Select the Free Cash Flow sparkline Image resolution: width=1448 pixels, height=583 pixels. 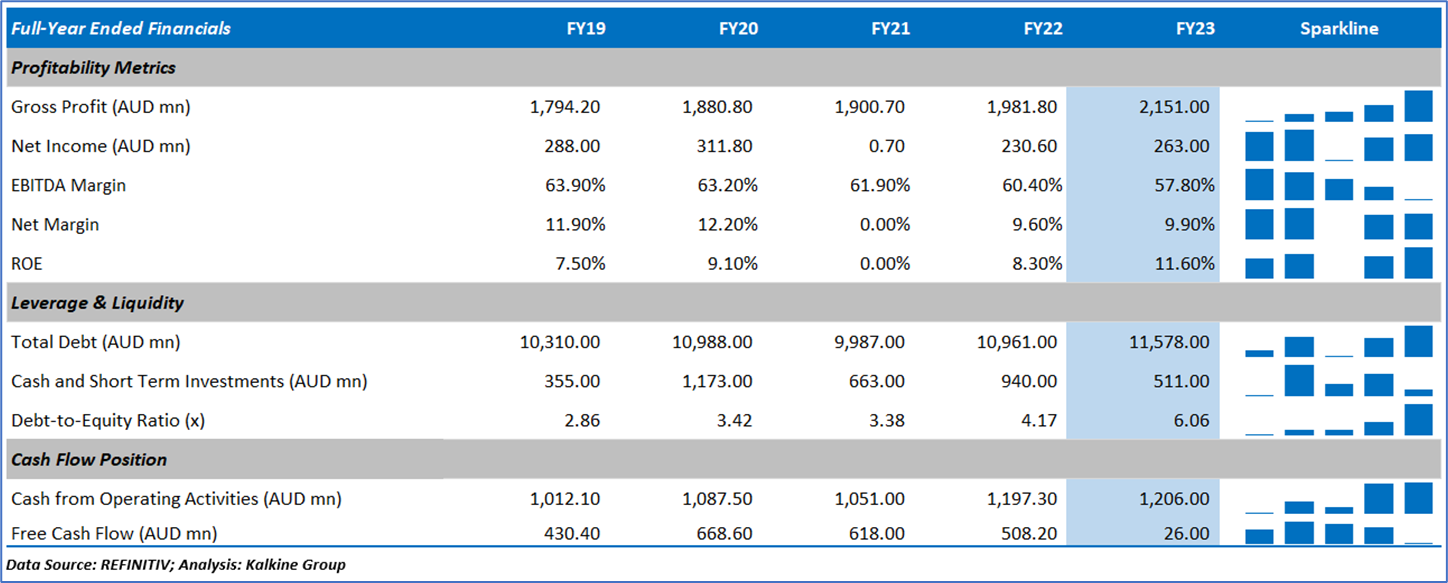(x=1338, y=533)
